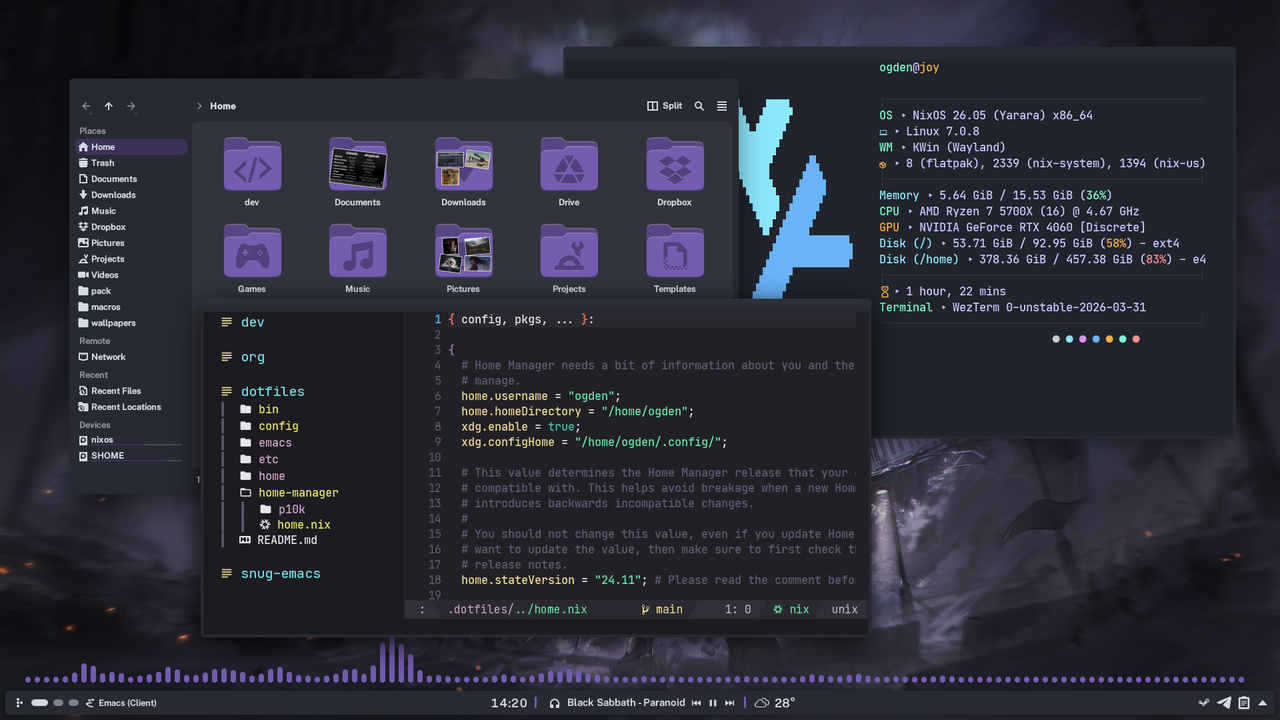Select the Templates folder icon
The image size is (1280, 720).
tap(674, 251)
